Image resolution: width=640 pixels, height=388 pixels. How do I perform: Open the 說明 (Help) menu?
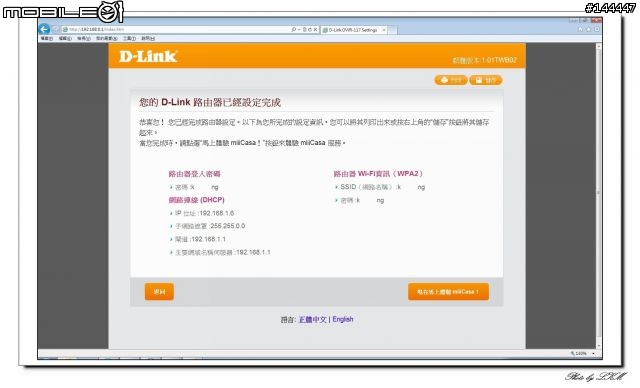pyautogui.click(x=148, y=38)
